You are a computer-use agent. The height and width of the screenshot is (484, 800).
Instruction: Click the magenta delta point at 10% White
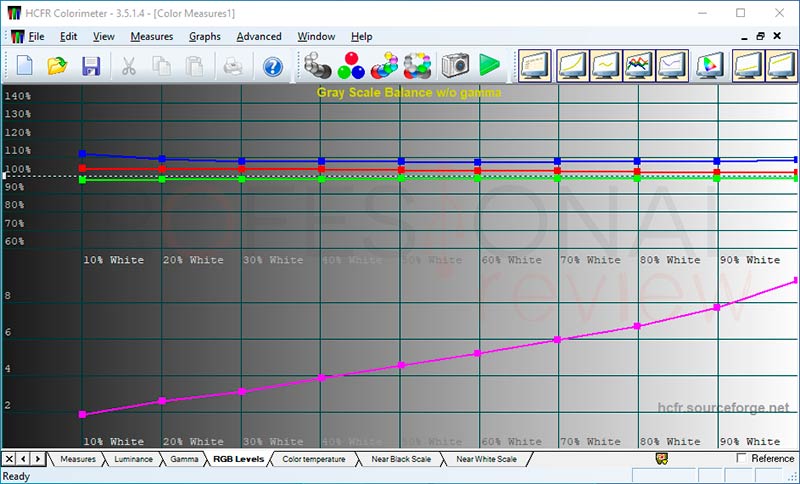82,415
